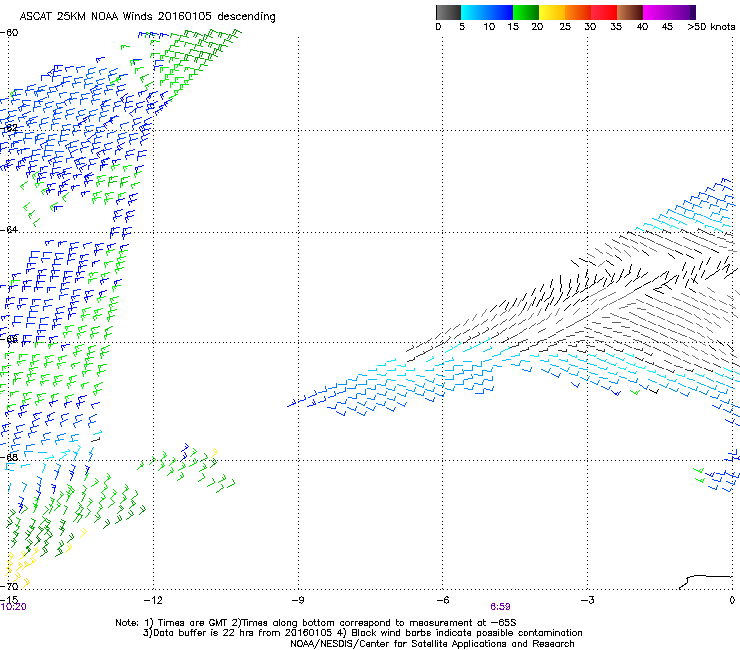Click the gray 0–5 knots color band
The width and height of the screenshot is (740, 650).
click(x=448, y=12)
